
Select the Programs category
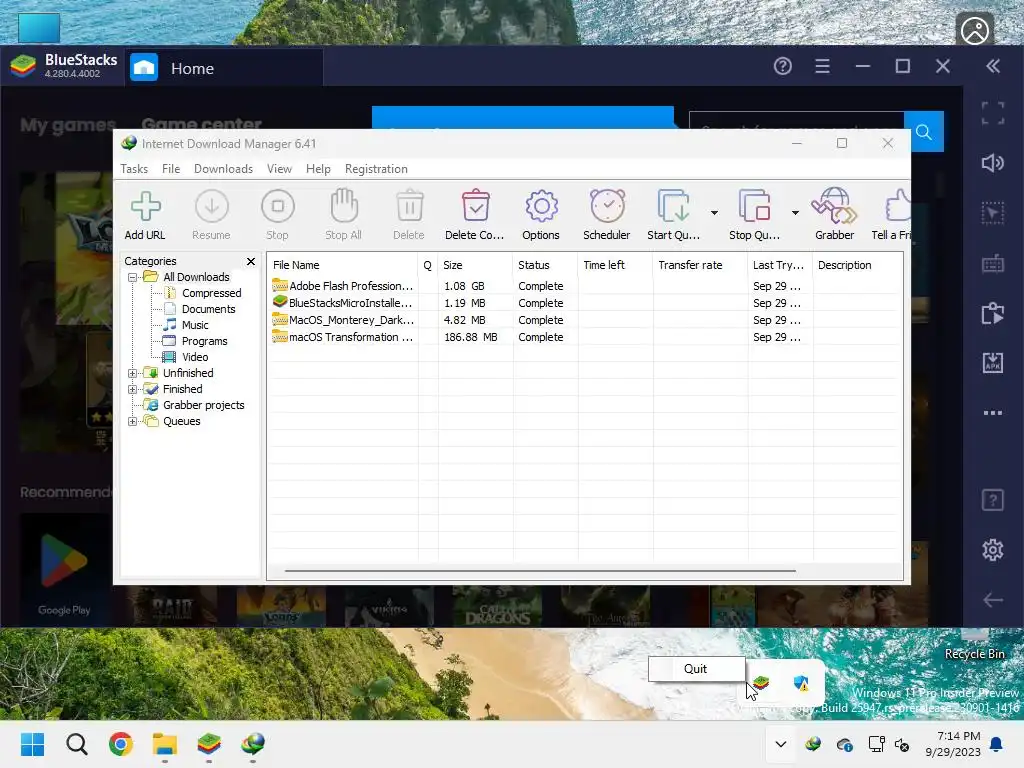(204, 341)
